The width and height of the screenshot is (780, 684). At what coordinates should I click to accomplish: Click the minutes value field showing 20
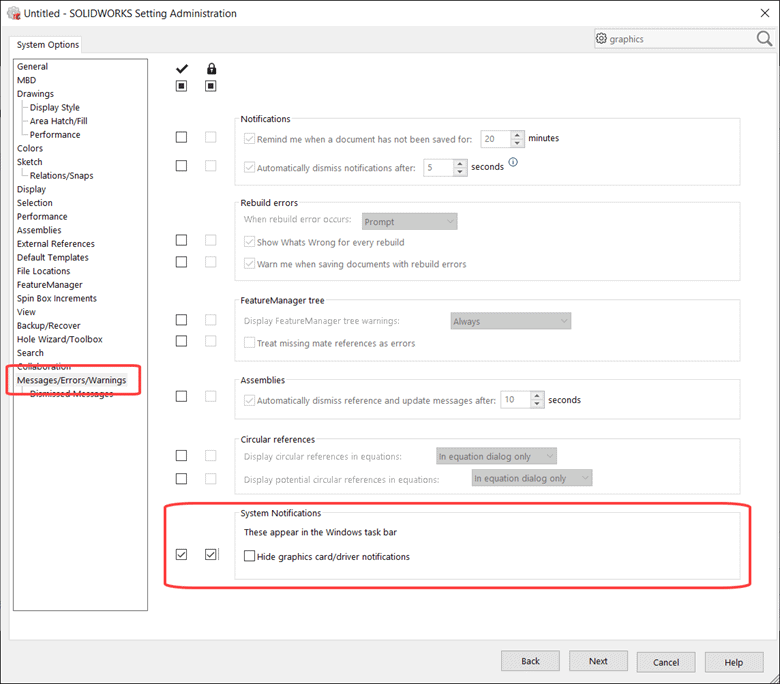[x=496, y=139]
